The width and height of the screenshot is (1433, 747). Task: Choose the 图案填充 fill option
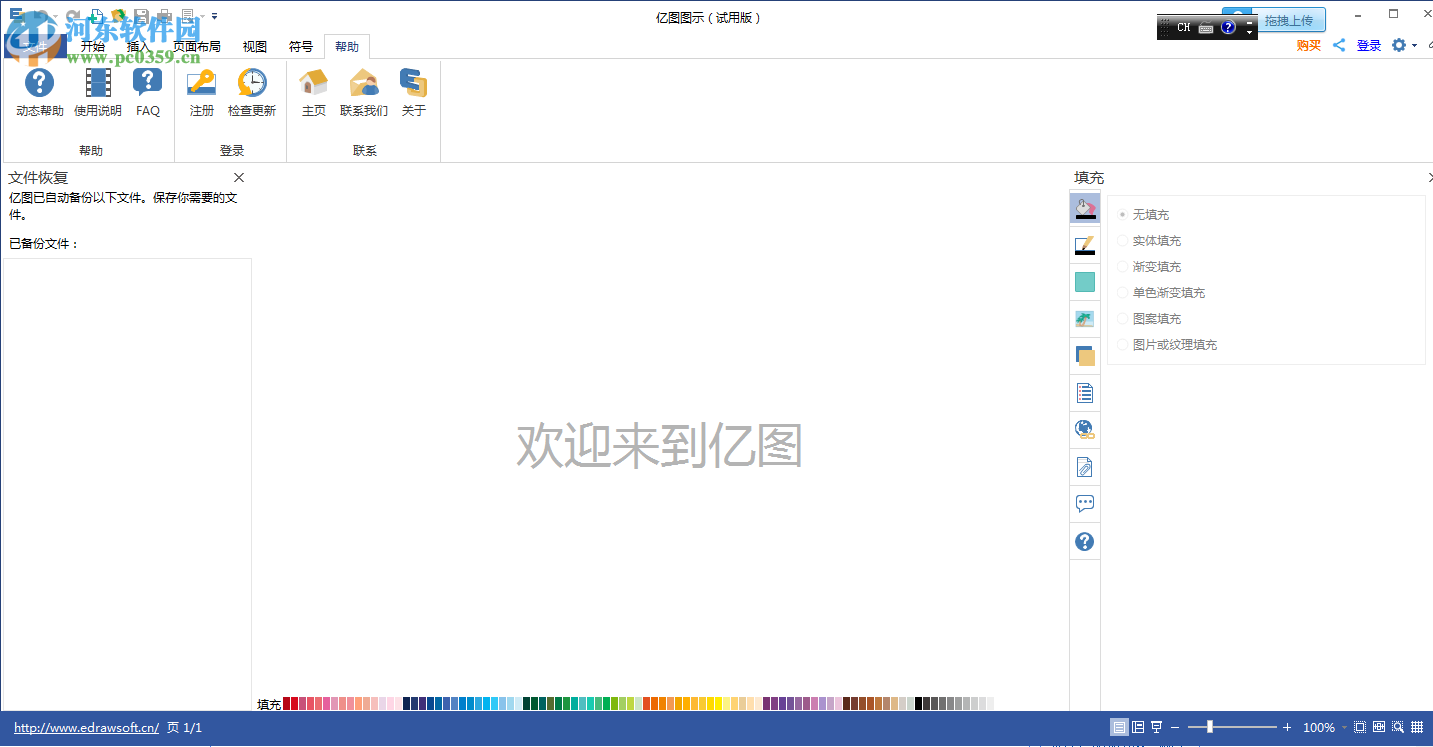[1122, 318]
